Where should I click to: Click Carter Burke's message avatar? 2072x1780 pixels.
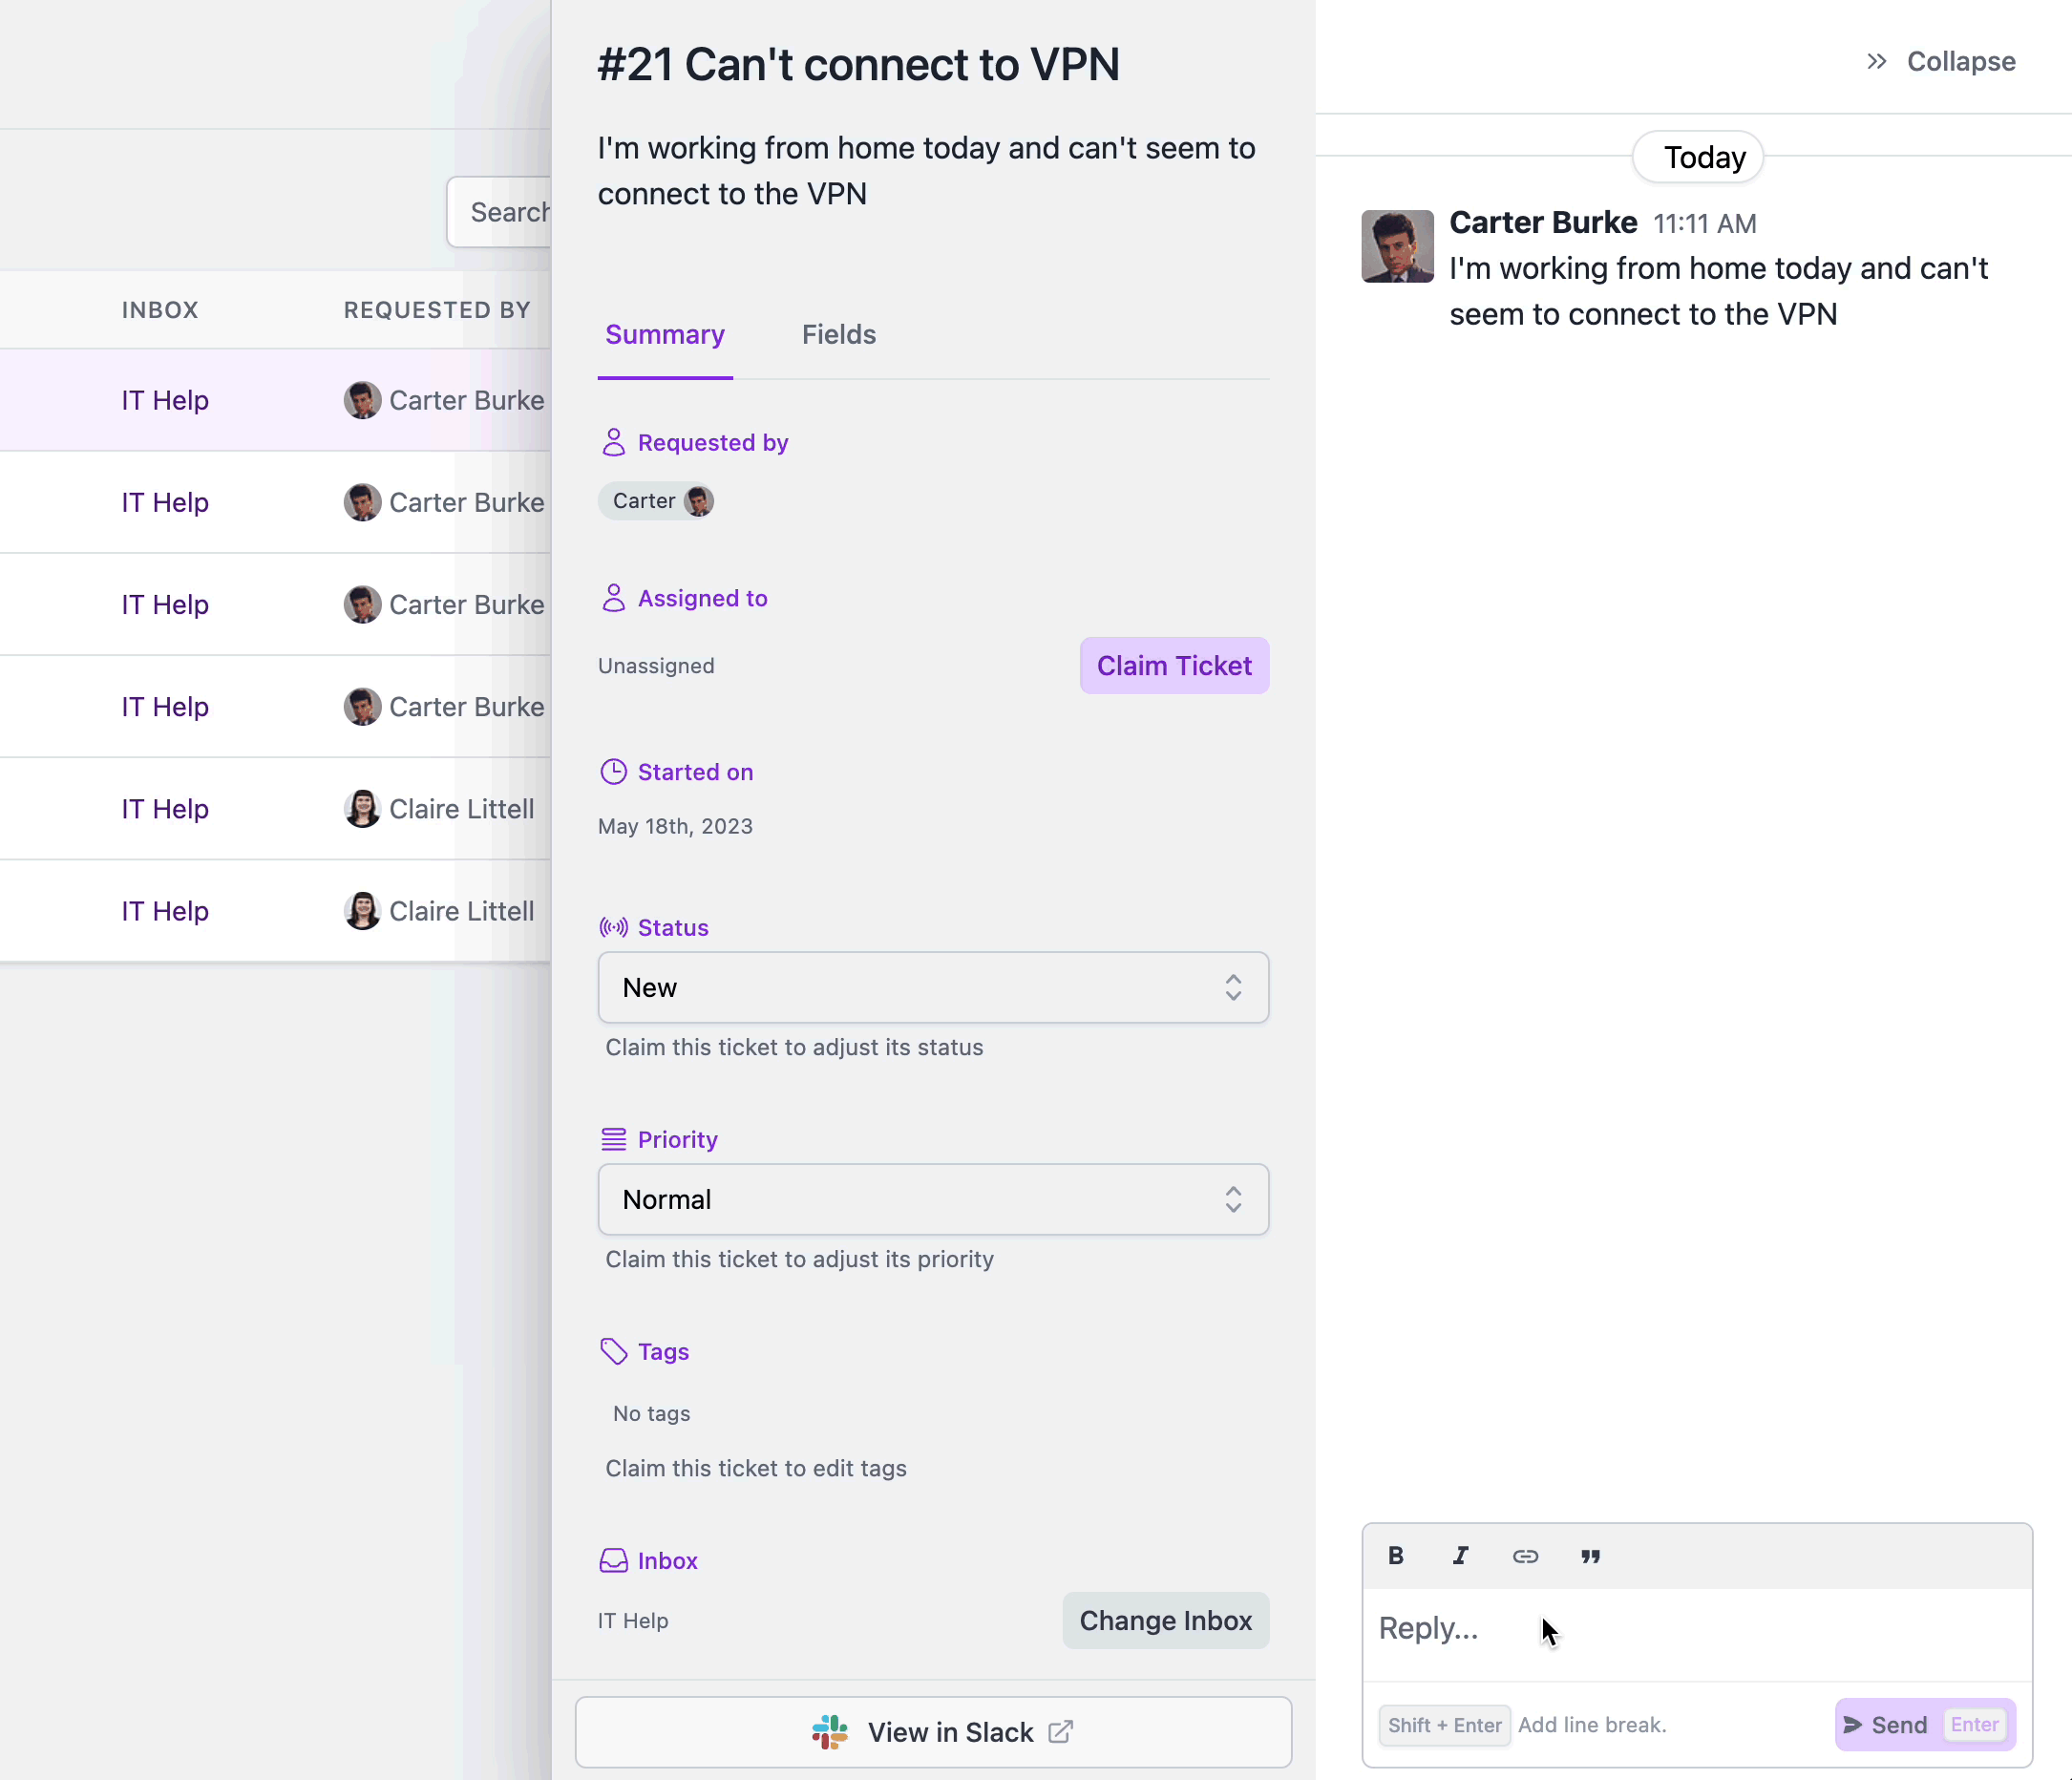(x=1397, y=246)
